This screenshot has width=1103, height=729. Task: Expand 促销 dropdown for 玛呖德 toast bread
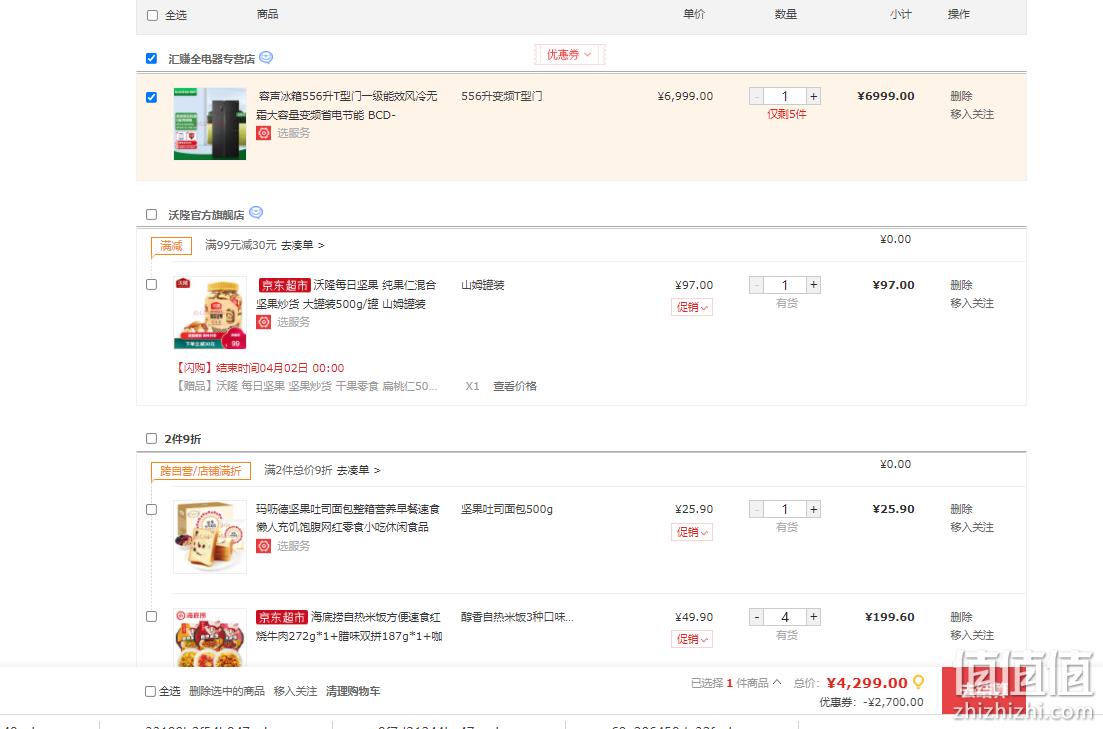[x=691, y=532]
